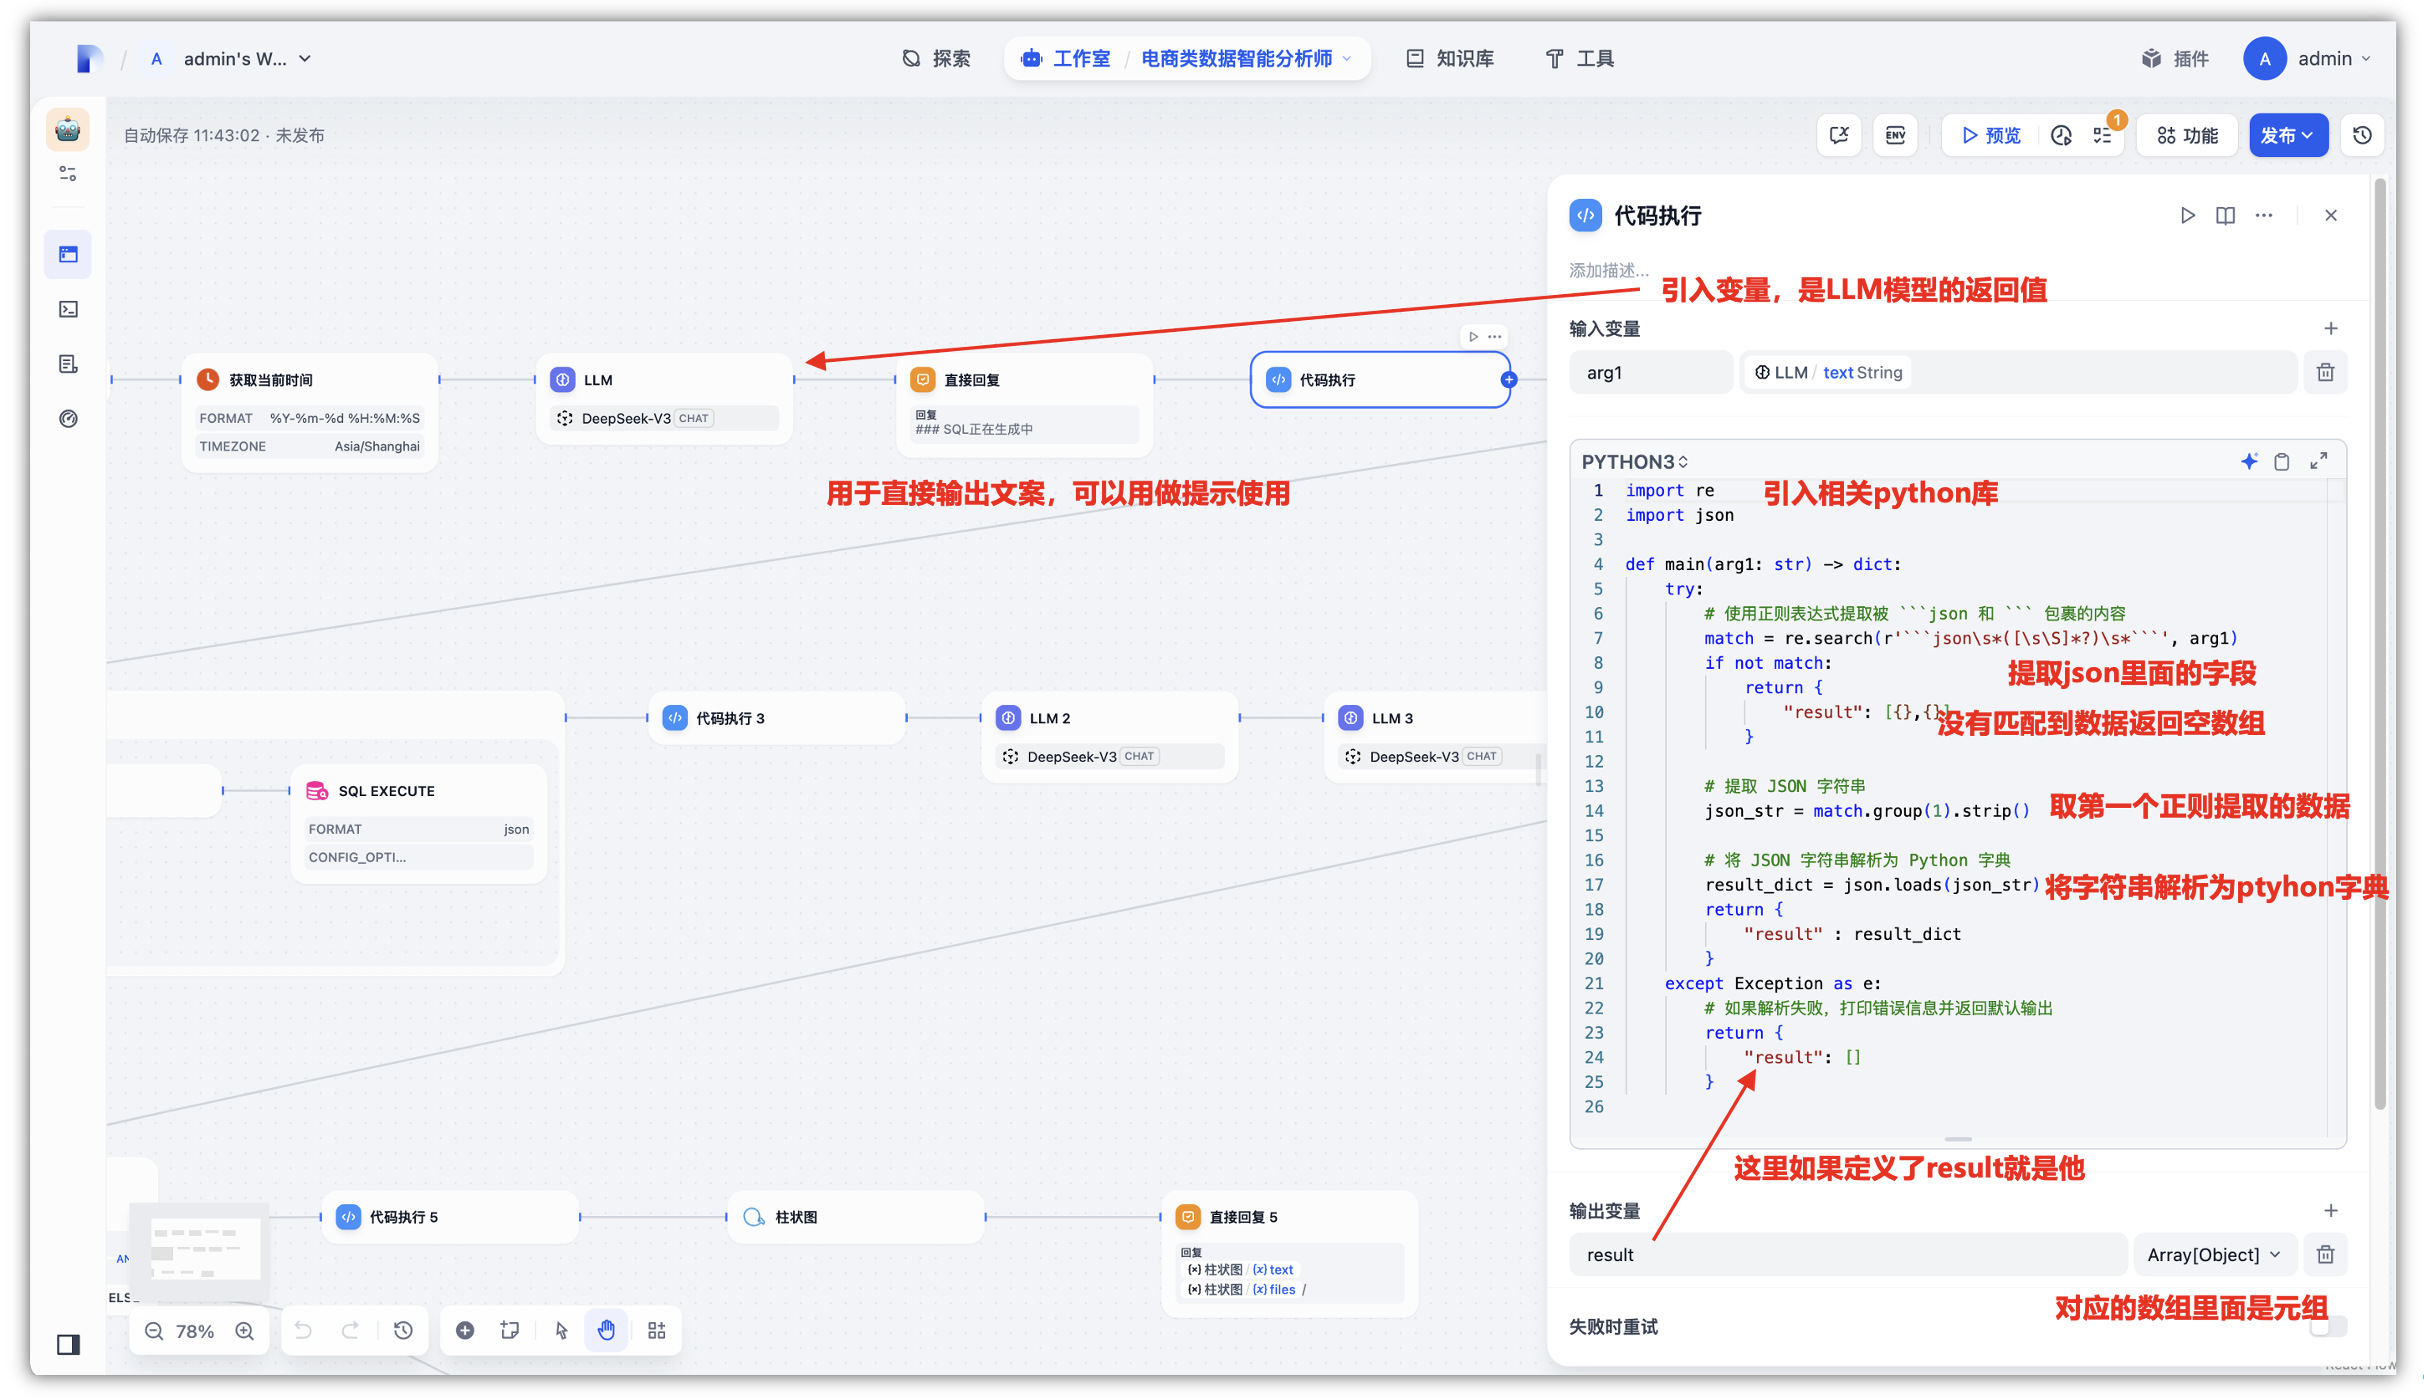Image resolution: width=2424 pixels, height=1400 pixels.
Task: Toggle the bottom-left sidebar panel
Action: coord(68,1344)
